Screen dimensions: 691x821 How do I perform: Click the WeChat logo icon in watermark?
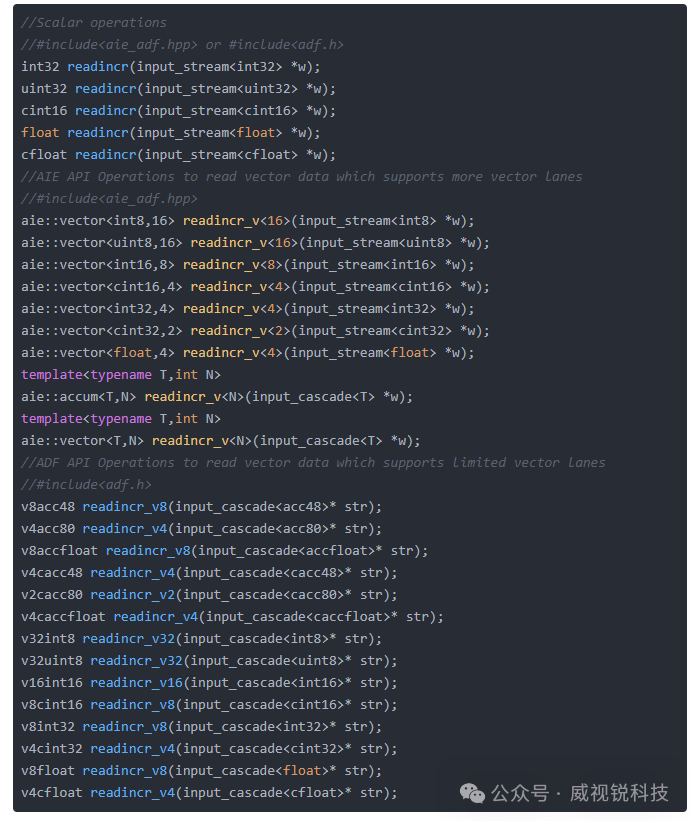472,793
